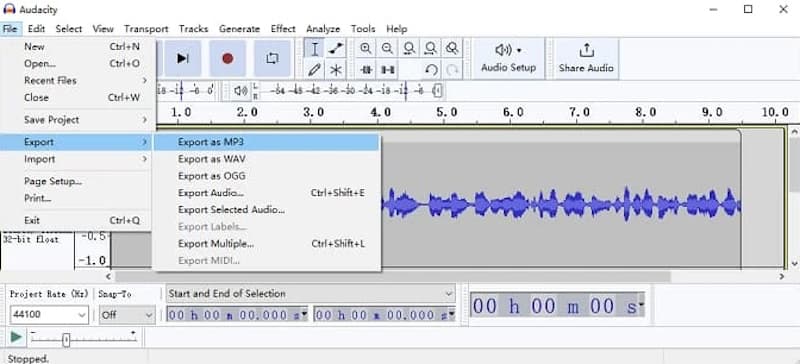Click the Zoom Toggle icon
The height and width of the screenshot is (364, 800).
pos(452,48)
